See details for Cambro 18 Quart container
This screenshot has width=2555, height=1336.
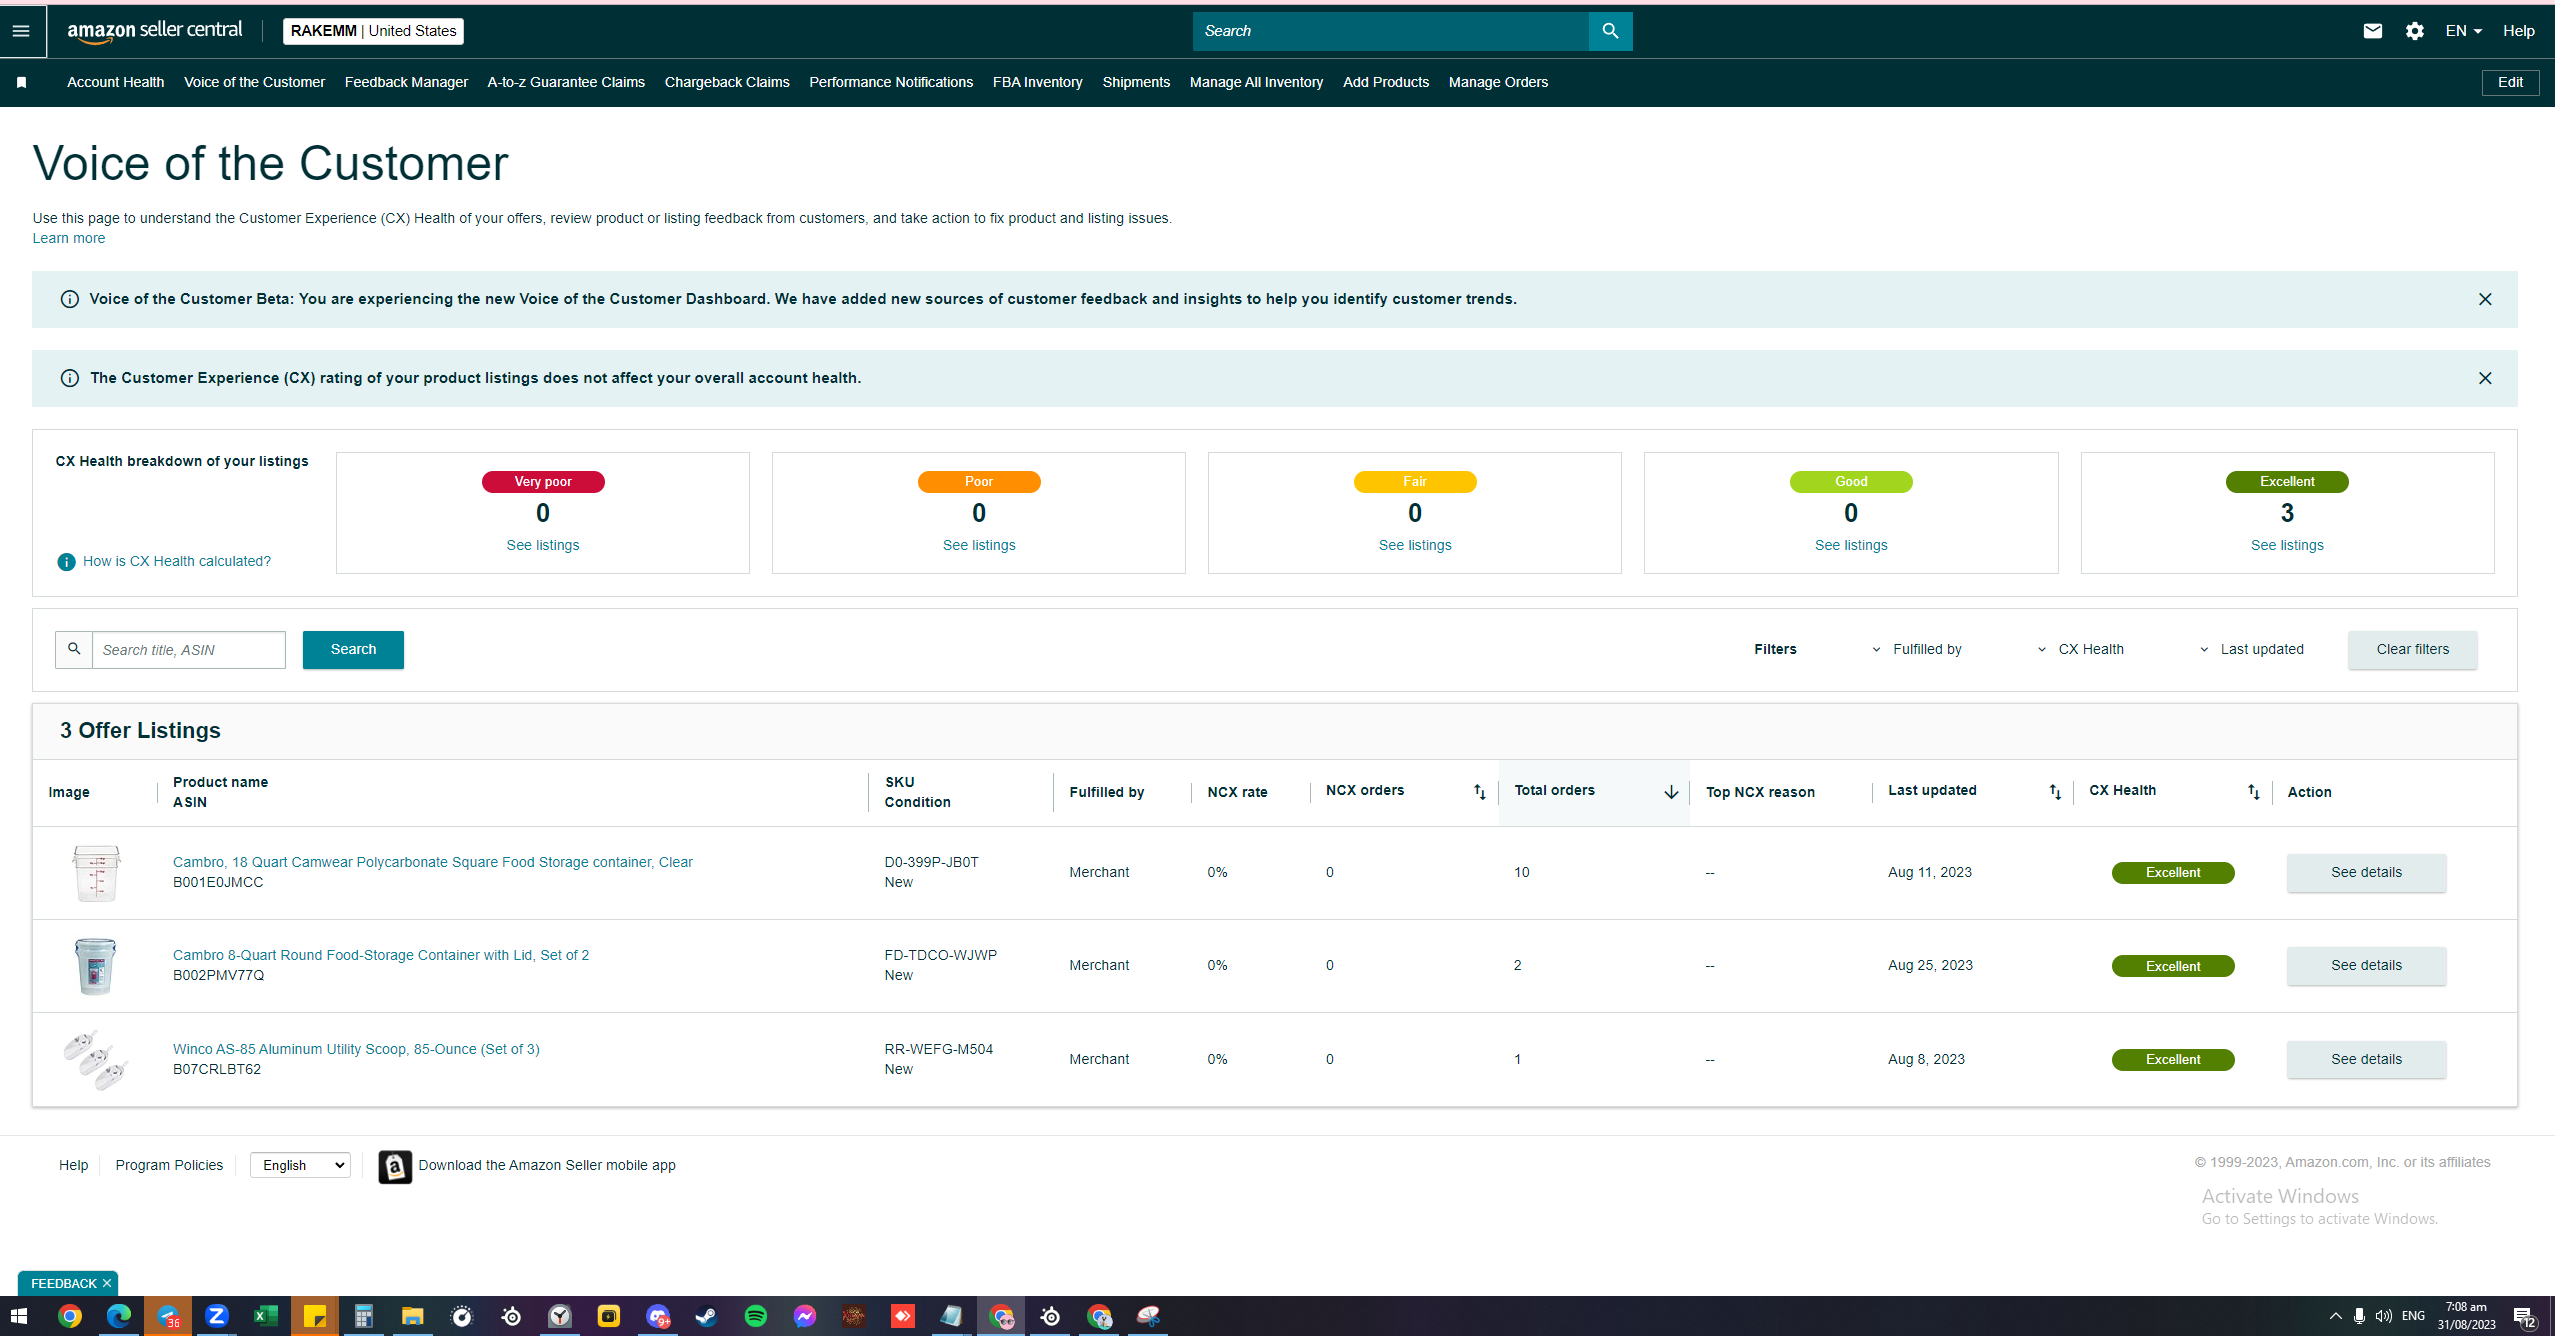coord(2366,873)
